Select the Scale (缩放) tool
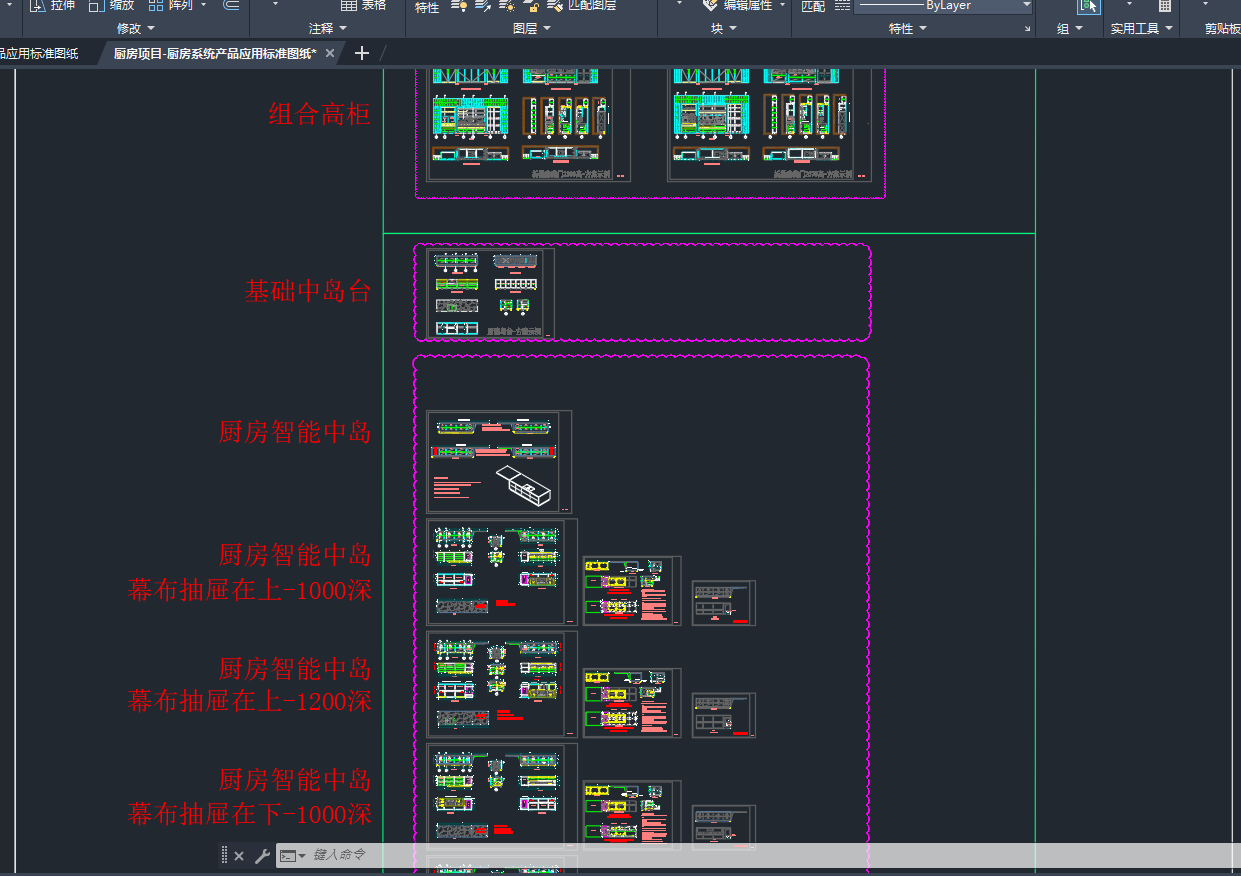 [96, 6]
